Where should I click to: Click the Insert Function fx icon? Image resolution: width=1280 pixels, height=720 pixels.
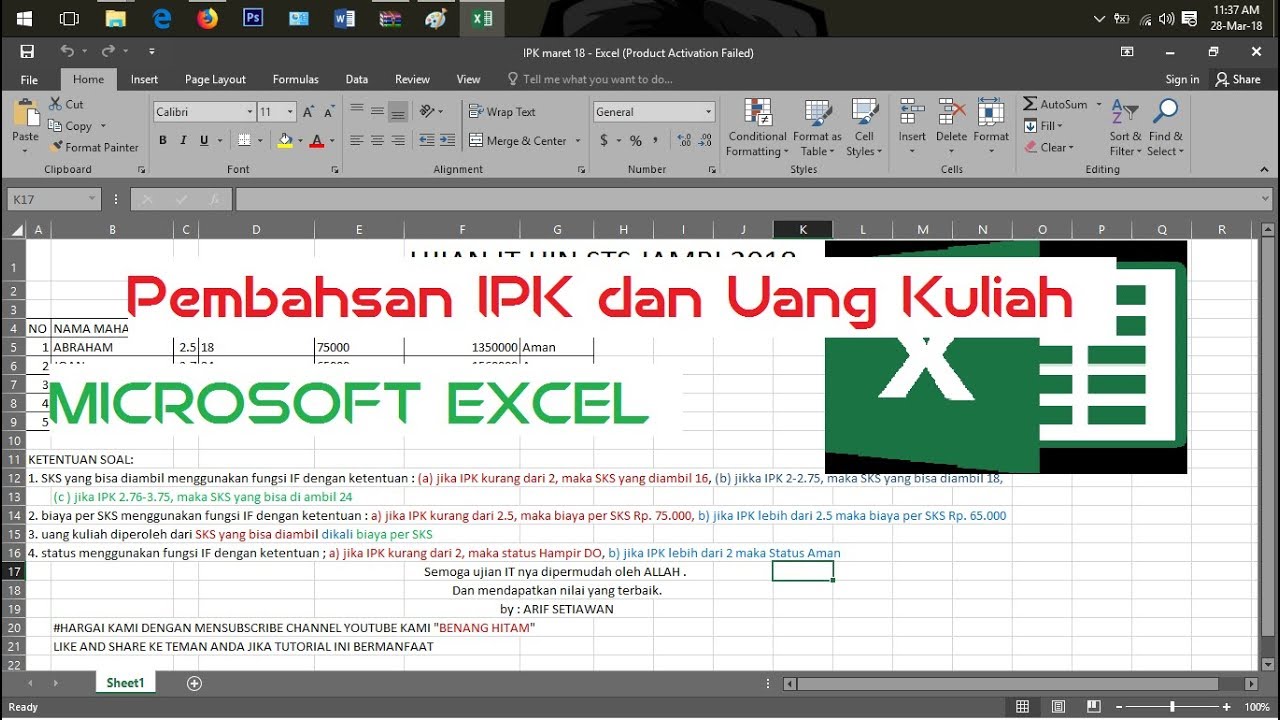click(x=214, y=200)
